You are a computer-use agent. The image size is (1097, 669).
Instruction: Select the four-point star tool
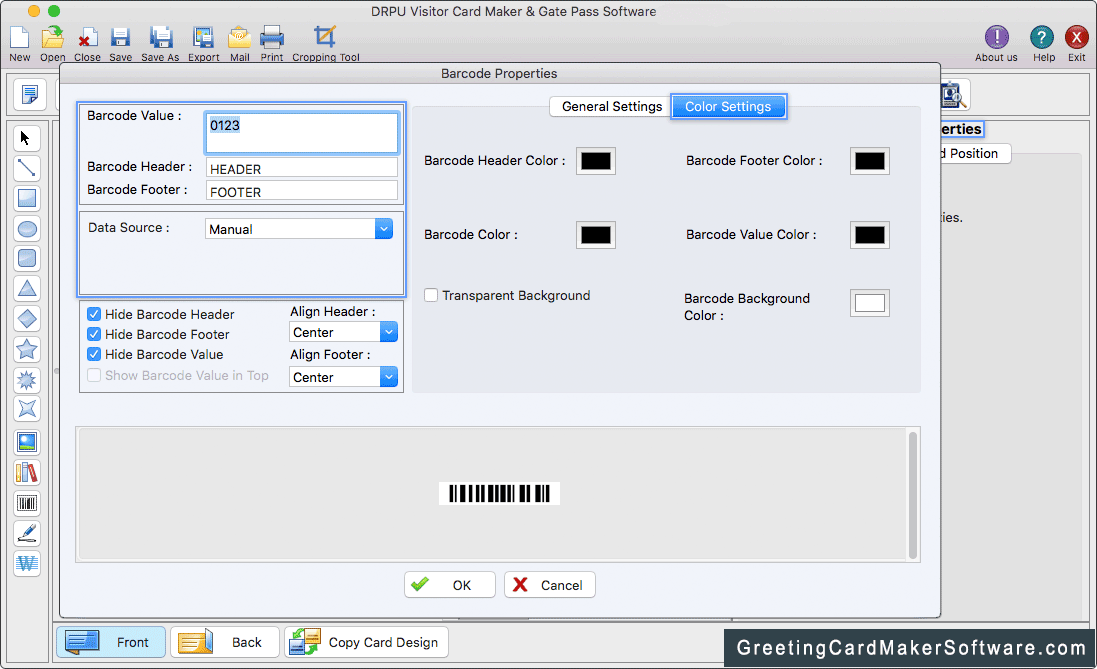(27, 409)
